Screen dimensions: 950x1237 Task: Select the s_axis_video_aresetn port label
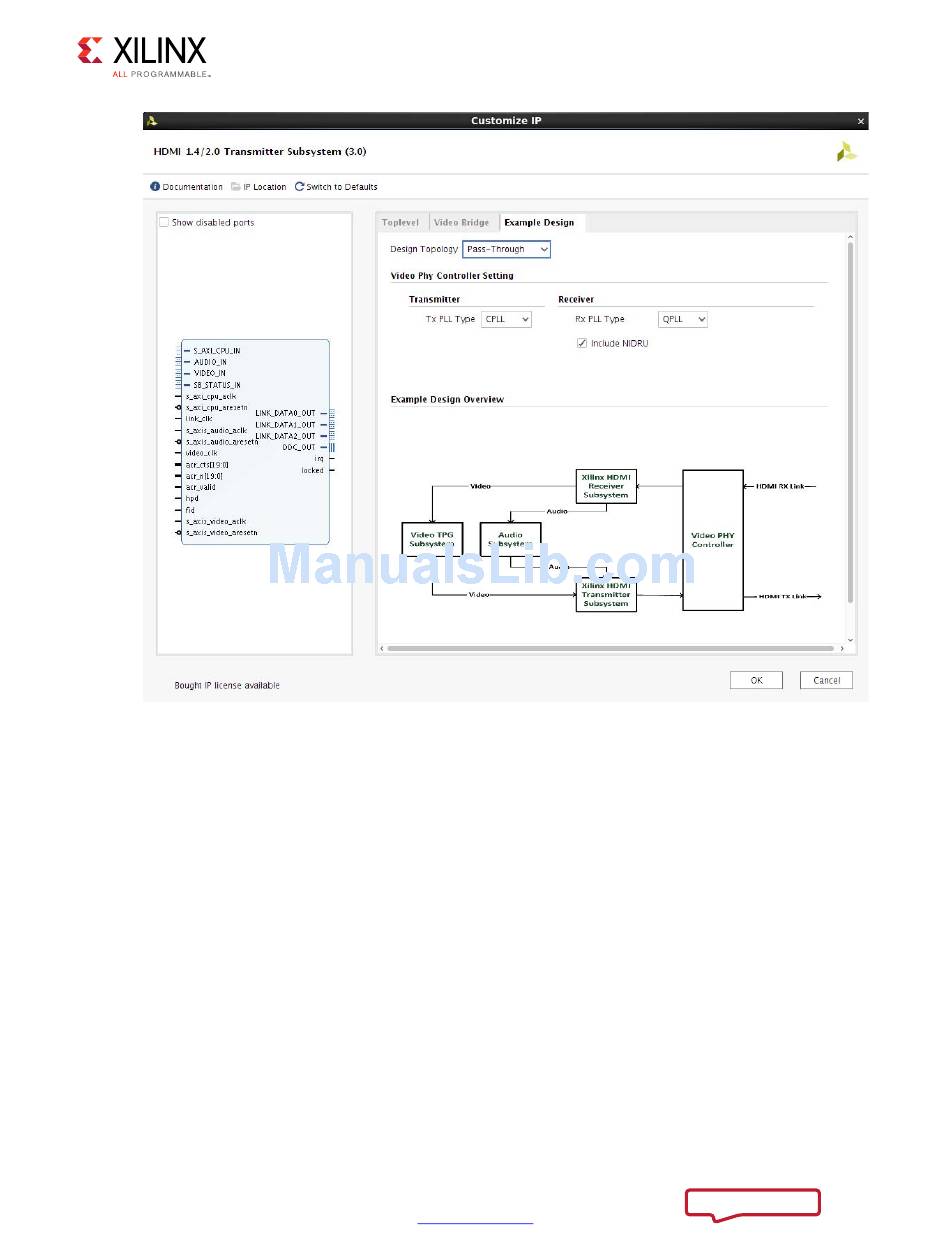coord(221,533)
